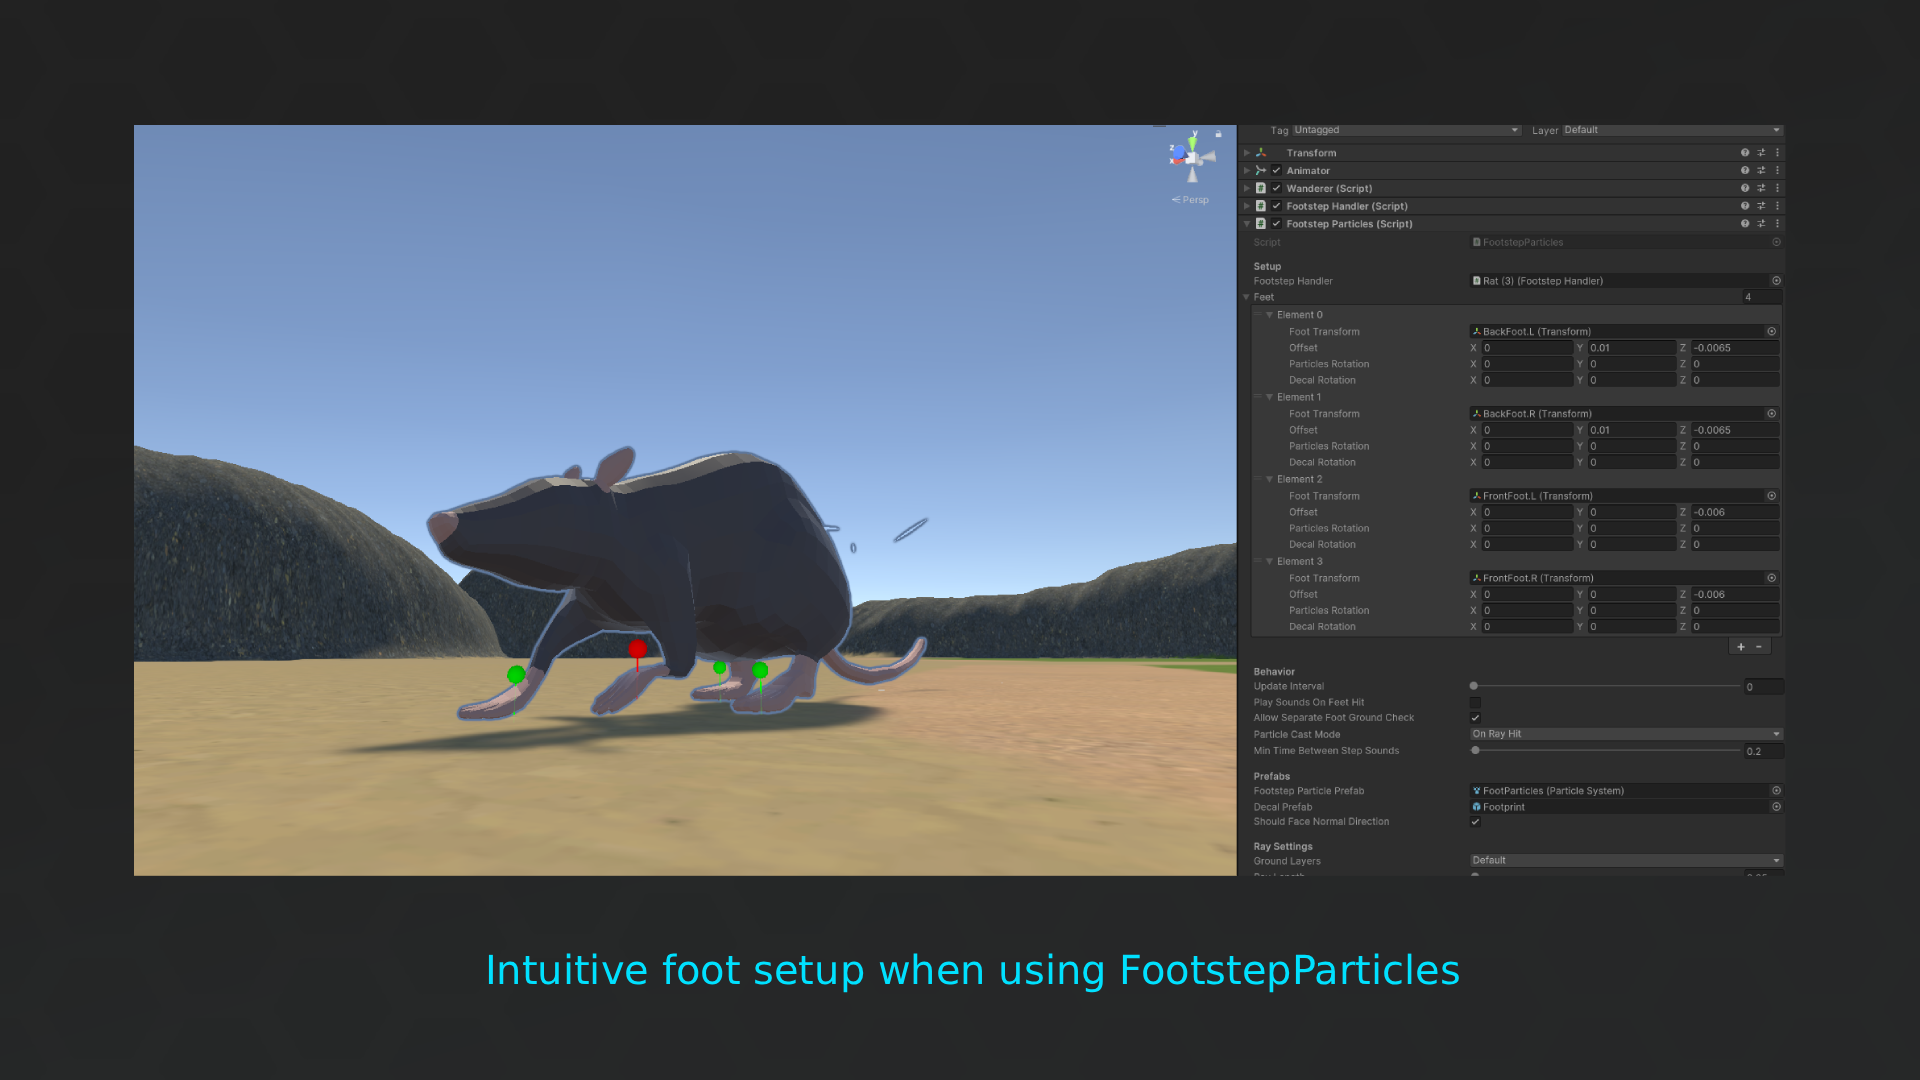
Task: Open the Wanderer script's three-dot menu
Action: point(1777,188)
